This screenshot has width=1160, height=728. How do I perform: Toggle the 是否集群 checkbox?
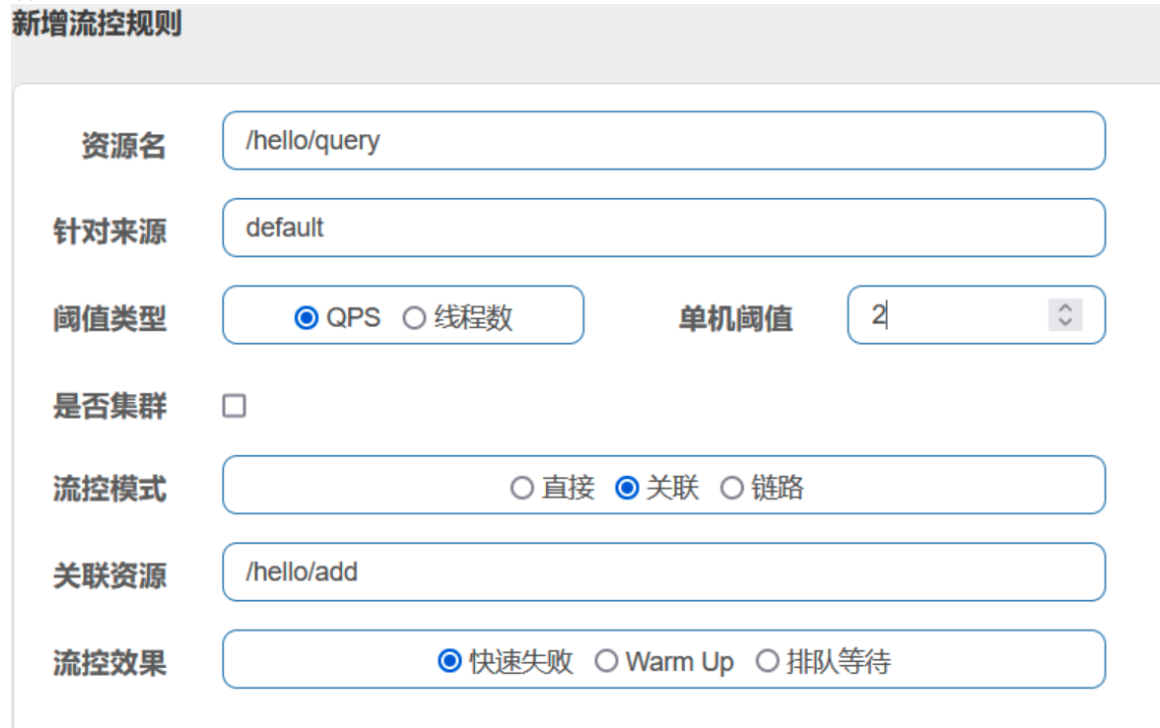click(235, 406)
